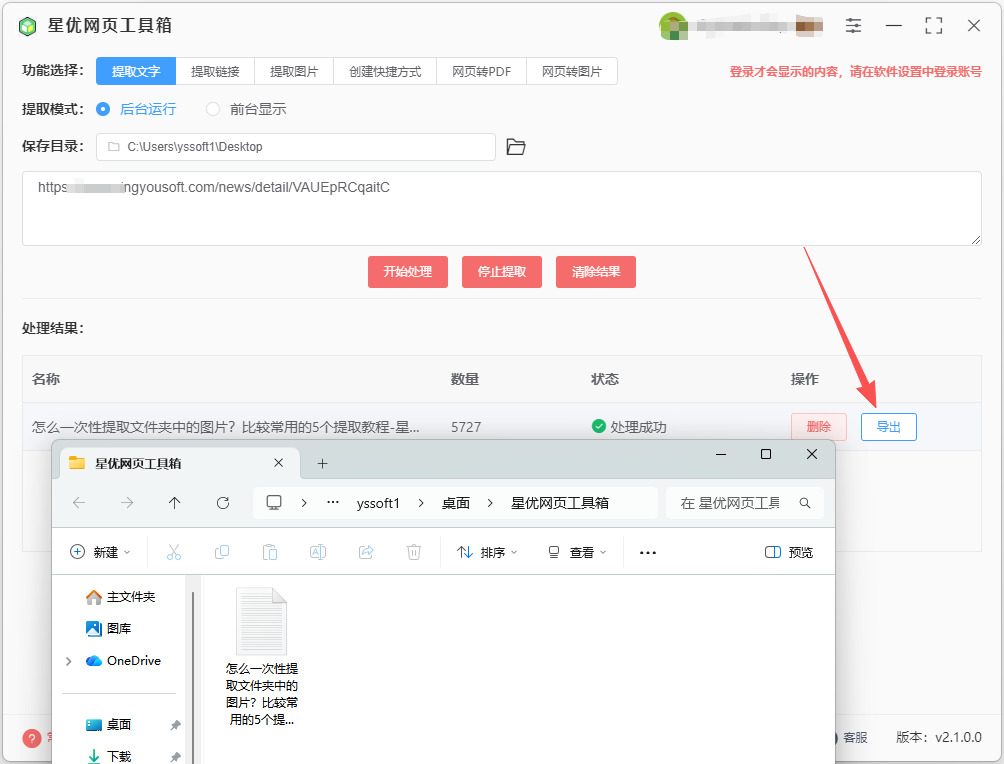Refresh the File Explorer view
The image size is (1004, 764).
[x=223, y=503]
